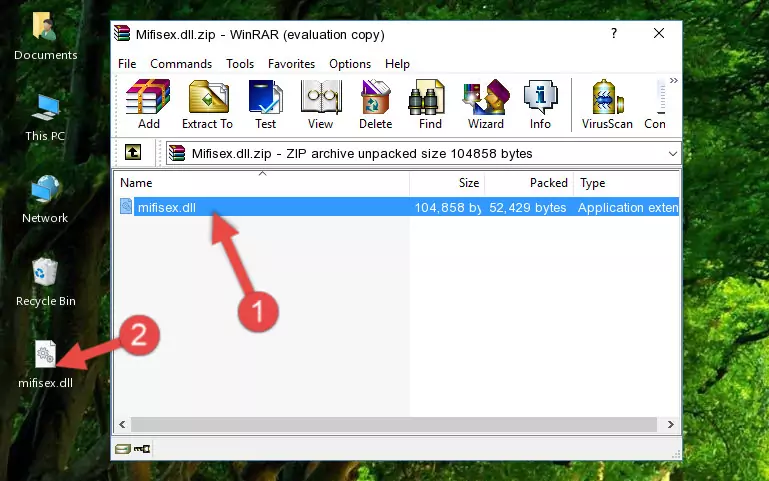Sort by the Type column header
Image resolution: width=769 pixels, height=481 pixels.
tap(626, 183)
